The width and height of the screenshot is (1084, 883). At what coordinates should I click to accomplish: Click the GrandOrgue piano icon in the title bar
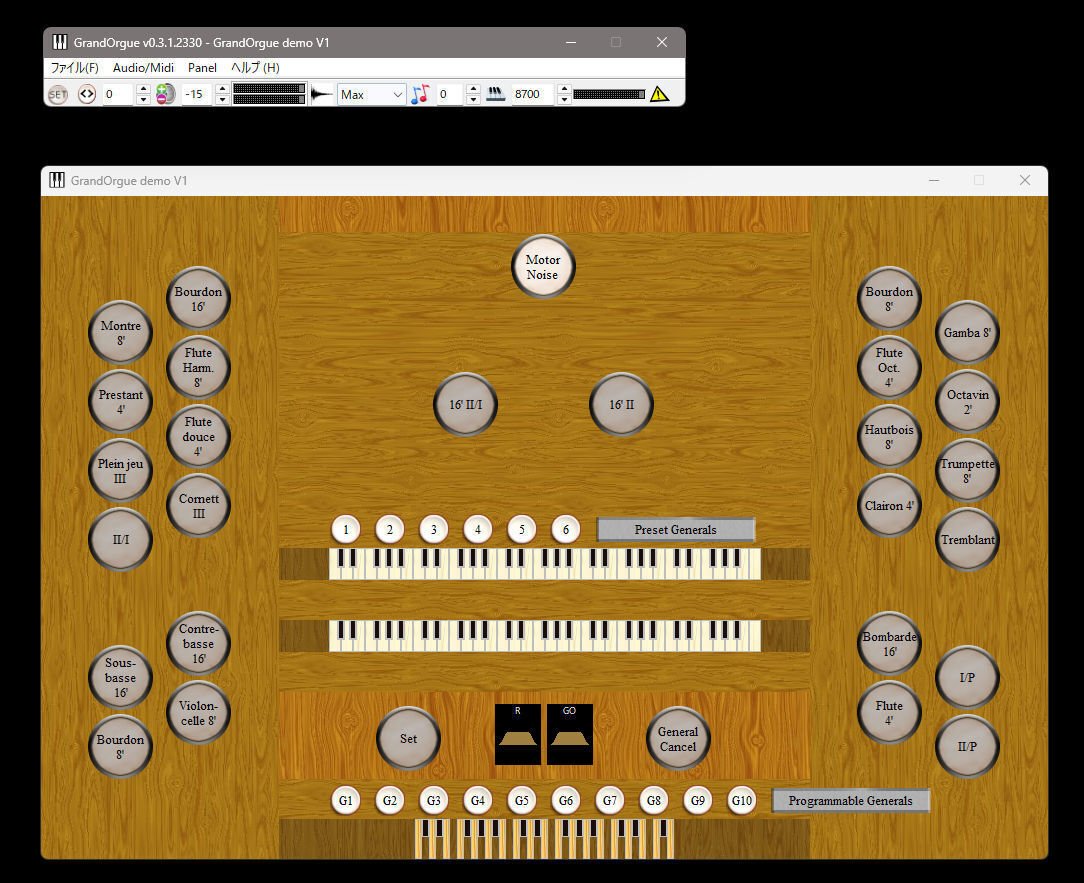pyautogui.click(x=60, y=42)
